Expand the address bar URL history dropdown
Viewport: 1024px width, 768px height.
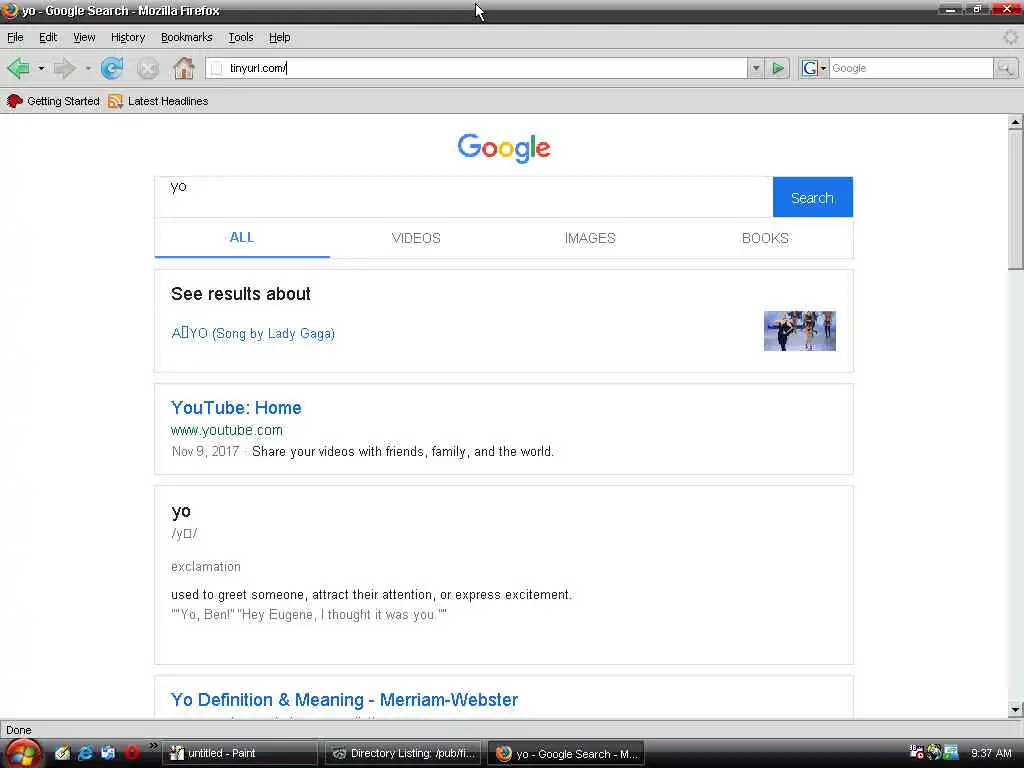tap(756, 68)
